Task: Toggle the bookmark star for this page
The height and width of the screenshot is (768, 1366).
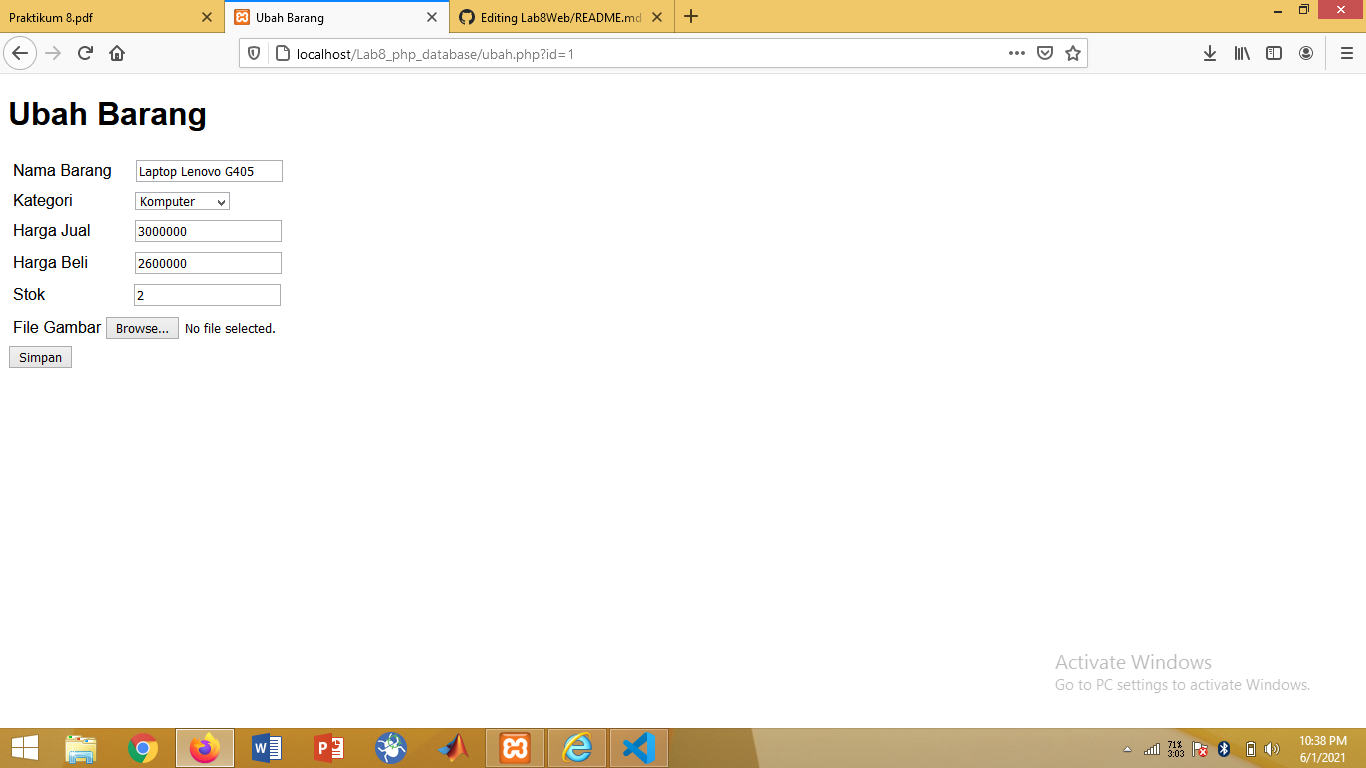Action: (1072, 53)
